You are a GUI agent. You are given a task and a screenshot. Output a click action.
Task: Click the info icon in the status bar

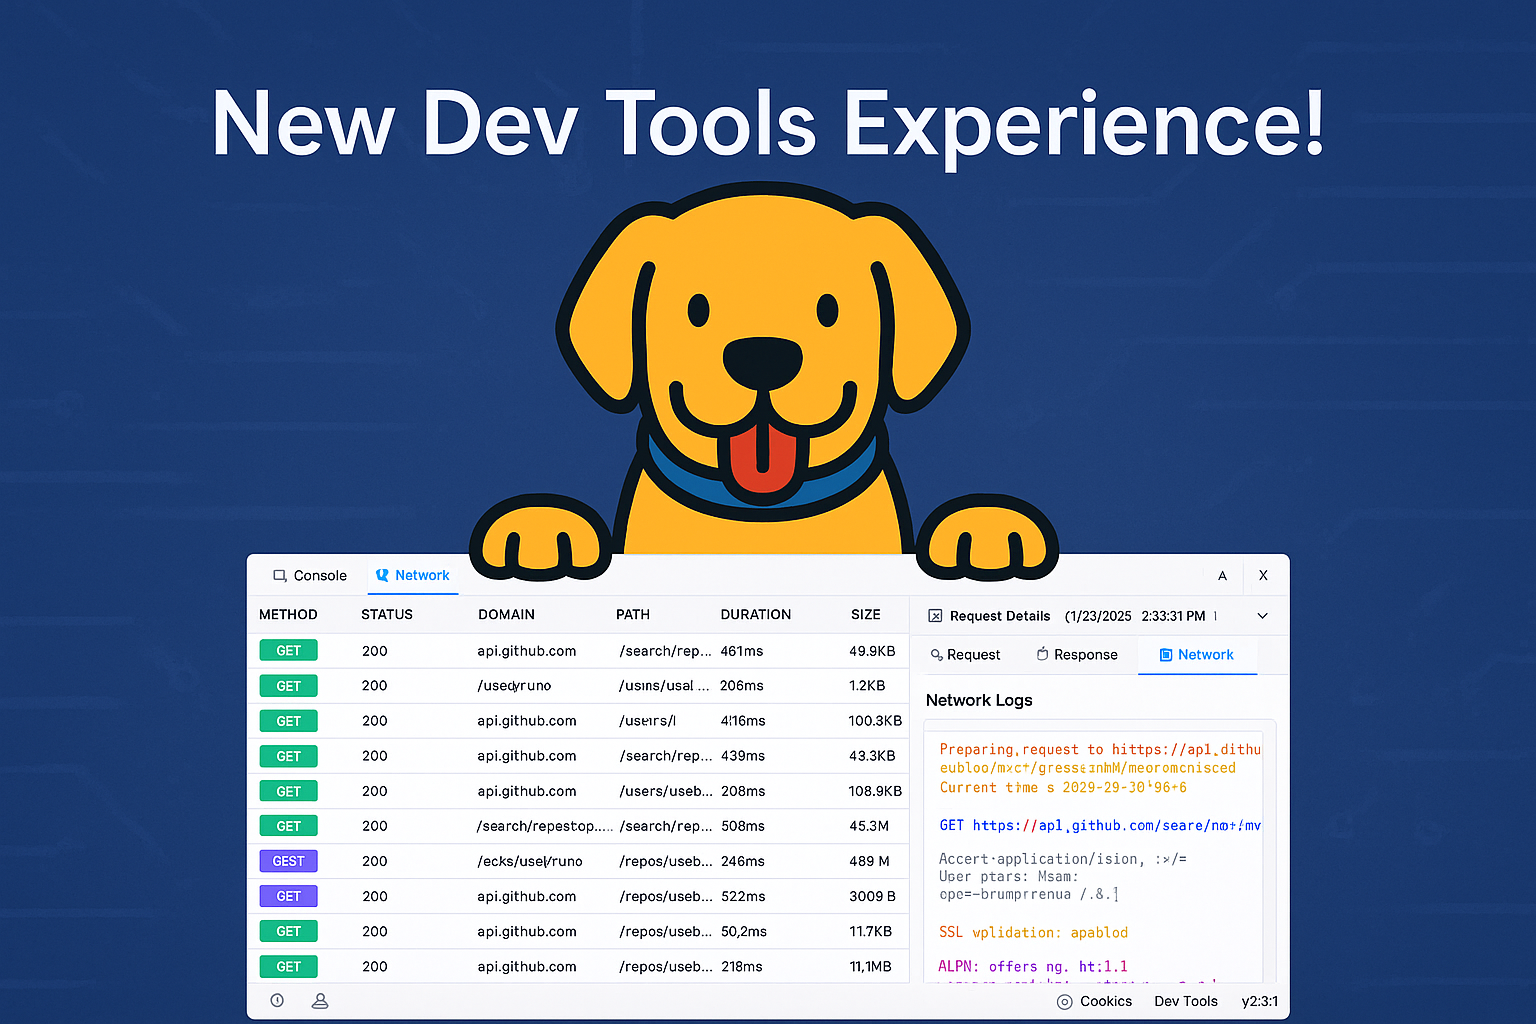click(277, 1000)
